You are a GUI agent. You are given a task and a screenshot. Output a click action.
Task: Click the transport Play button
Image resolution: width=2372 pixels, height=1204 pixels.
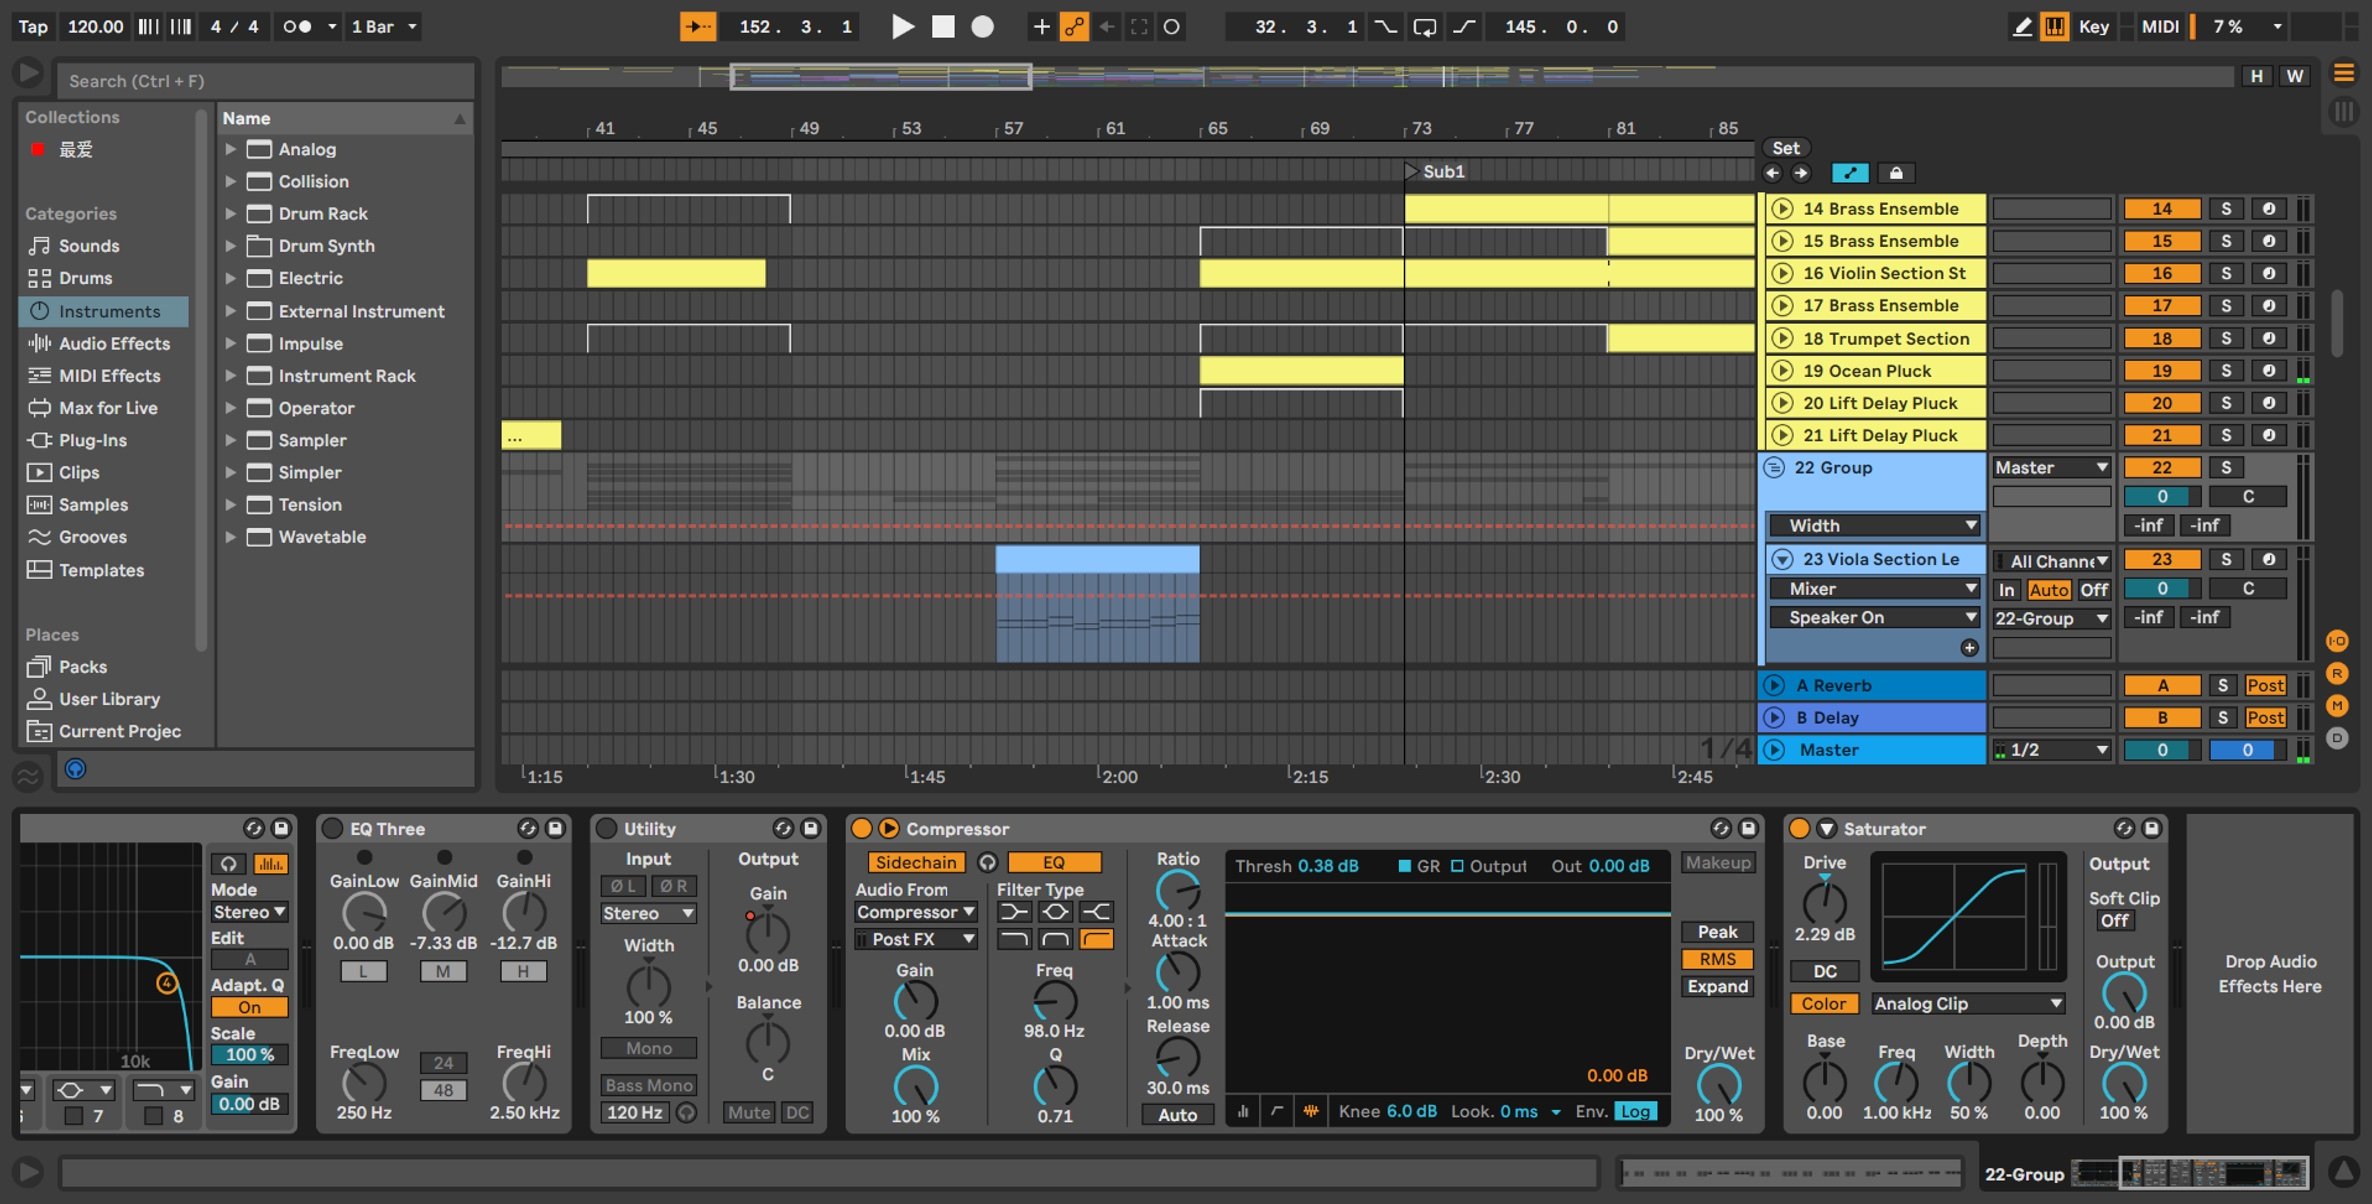[902, 27]
